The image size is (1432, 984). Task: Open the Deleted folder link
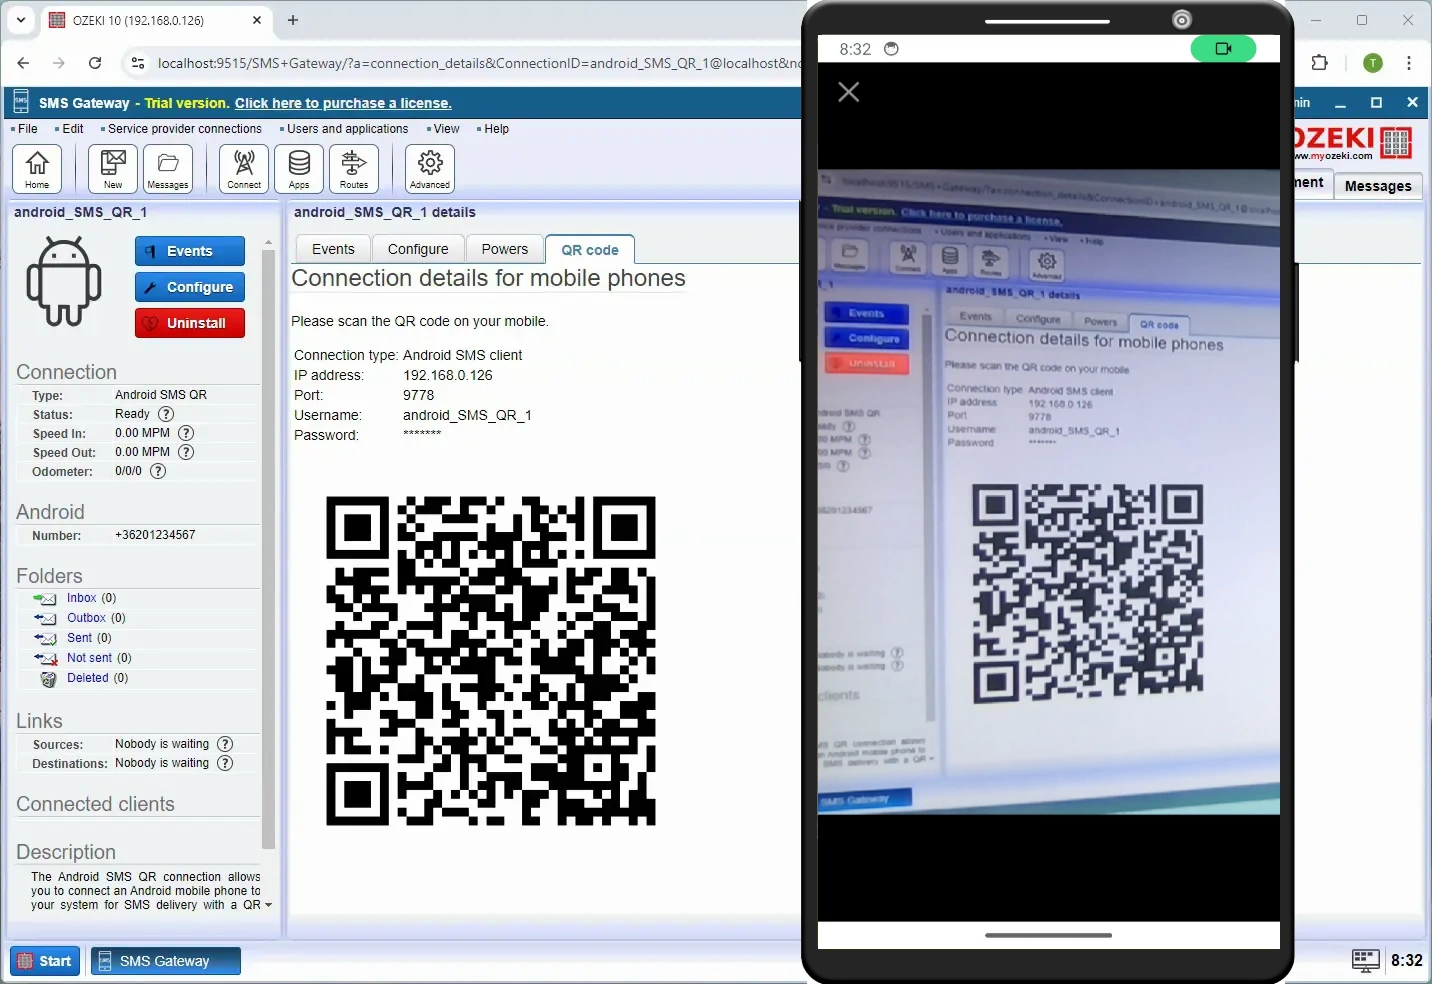click(88, 678)
